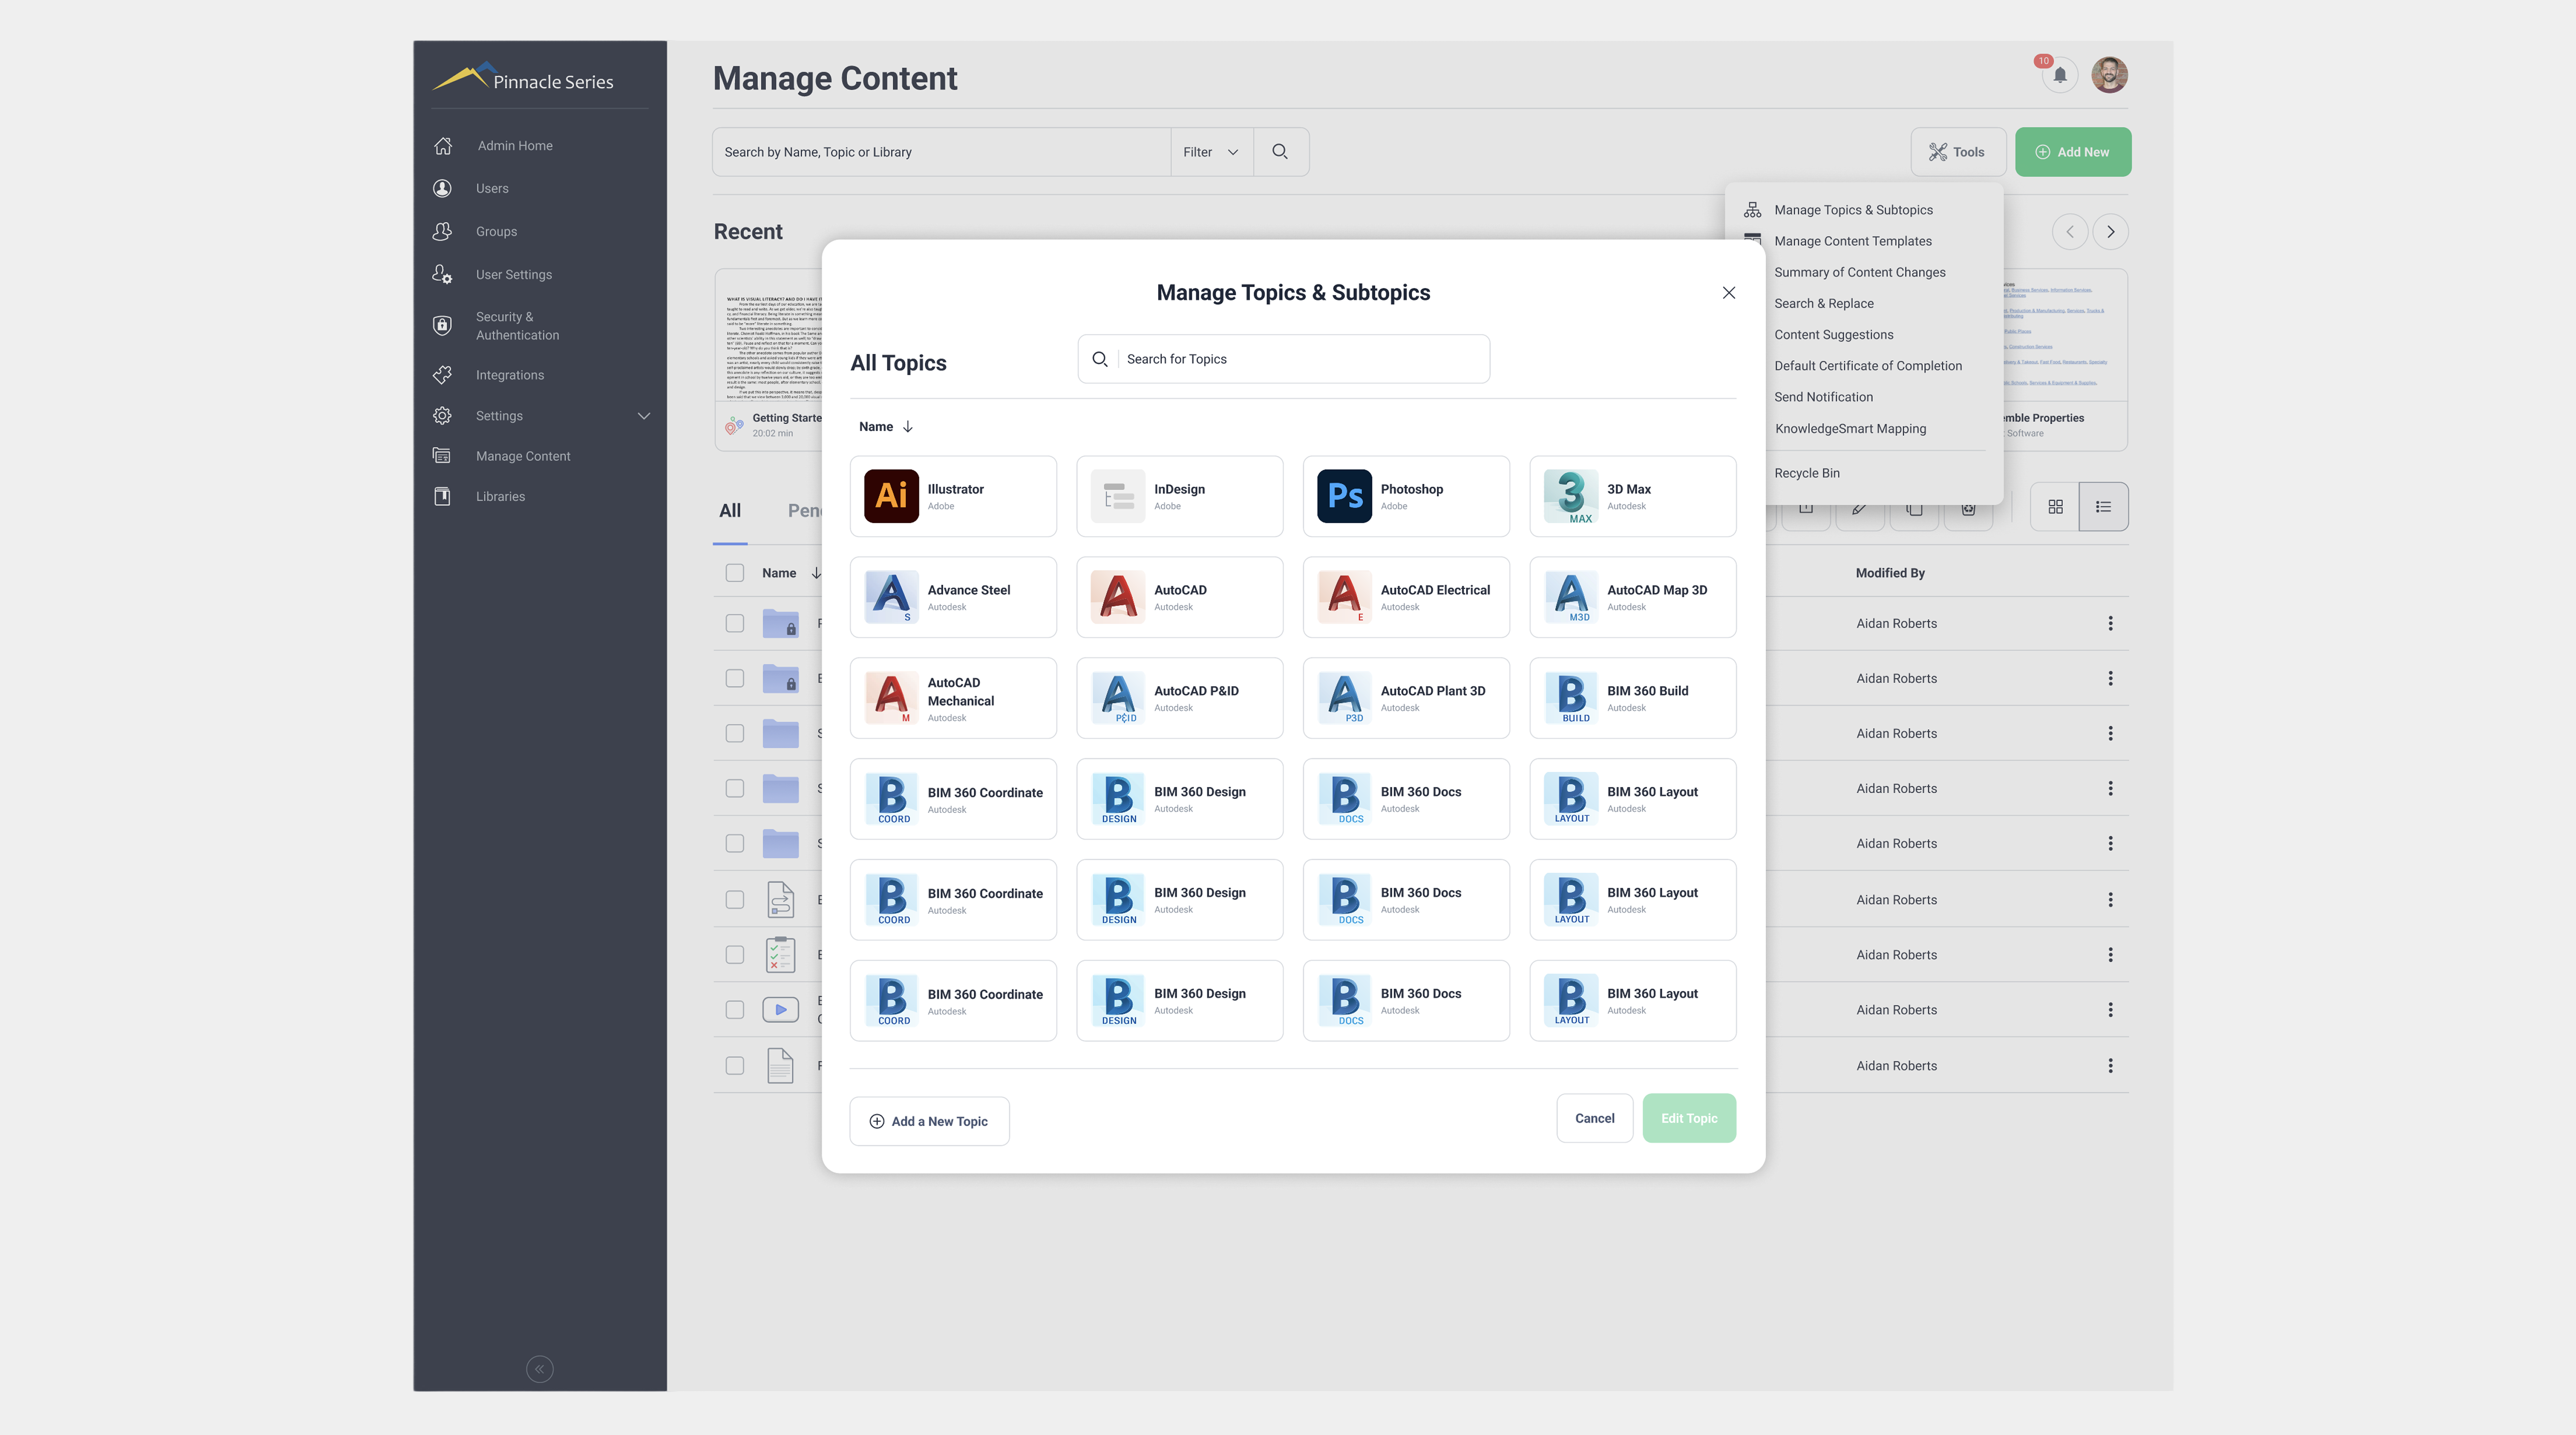Choose Search & Replace menu item

(x=1824, y=304)
